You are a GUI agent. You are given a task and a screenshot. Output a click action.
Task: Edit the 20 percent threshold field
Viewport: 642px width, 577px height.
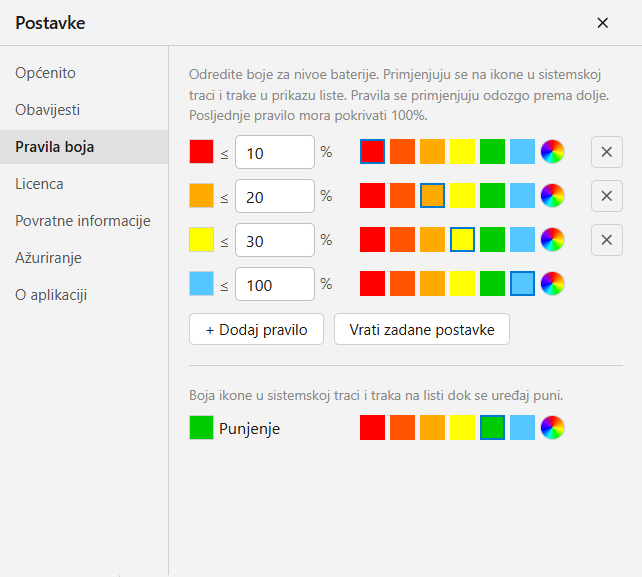275,196
